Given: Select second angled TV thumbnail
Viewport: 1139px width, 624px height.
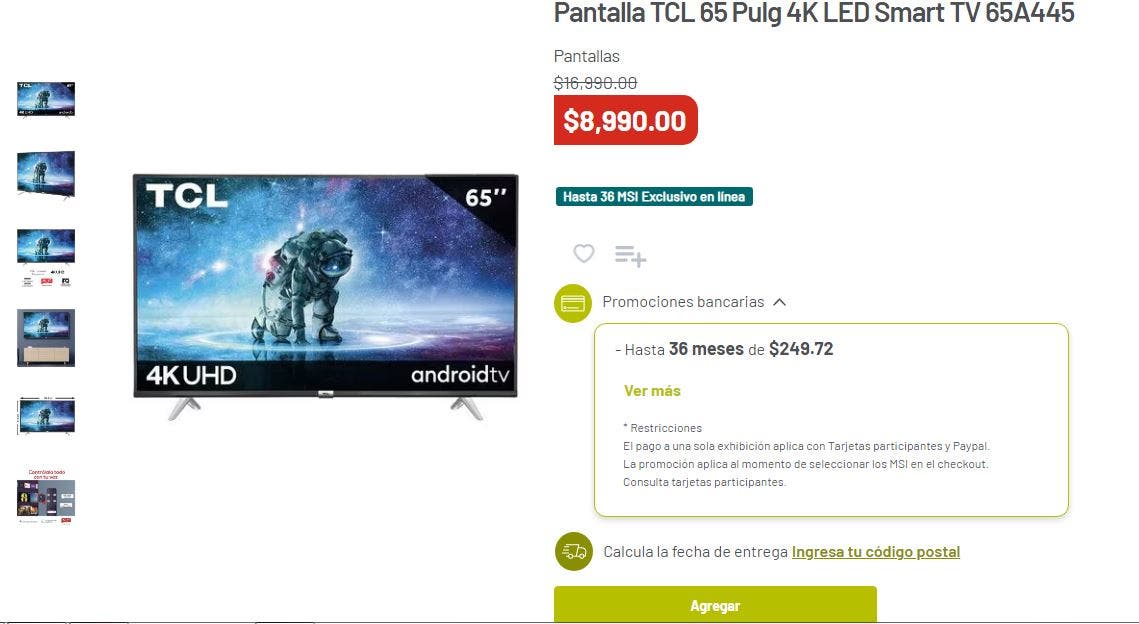Looking at the screenshot, I should click(46, 174).
